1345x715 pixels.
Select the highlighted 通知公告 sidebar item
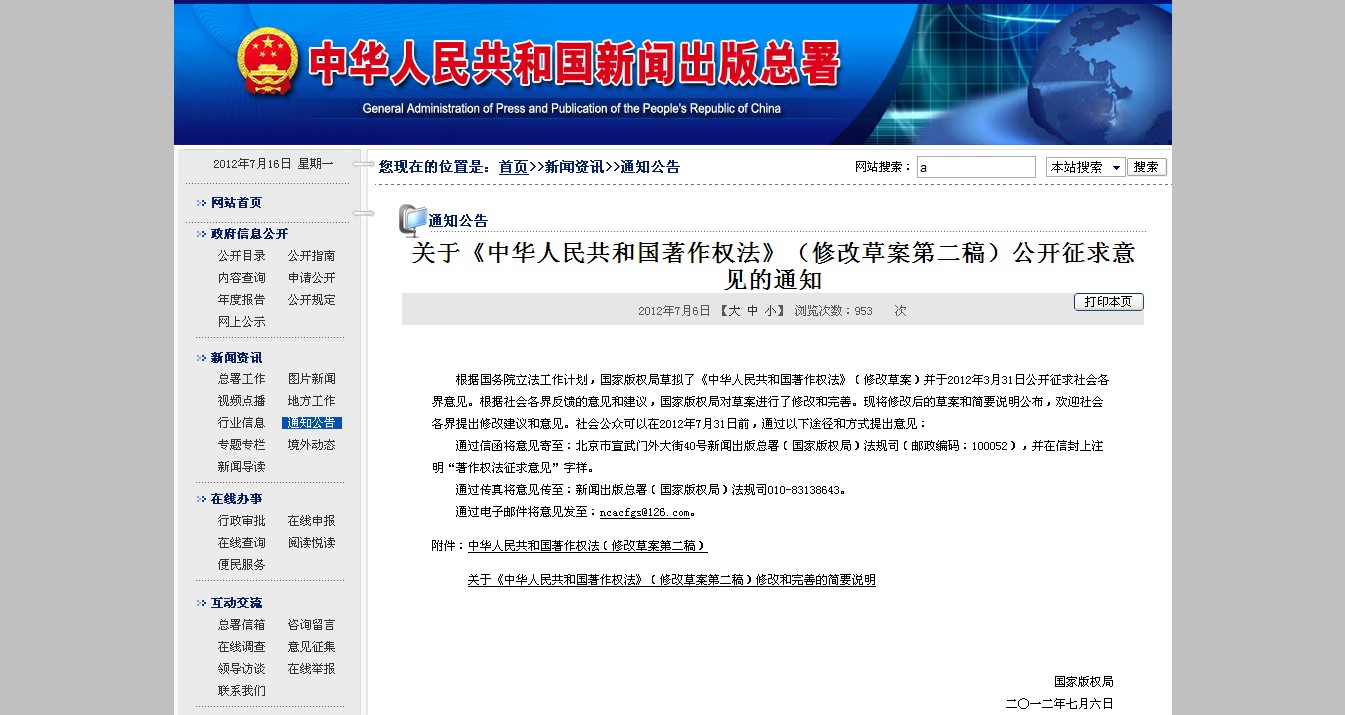(x=312, y=423)
